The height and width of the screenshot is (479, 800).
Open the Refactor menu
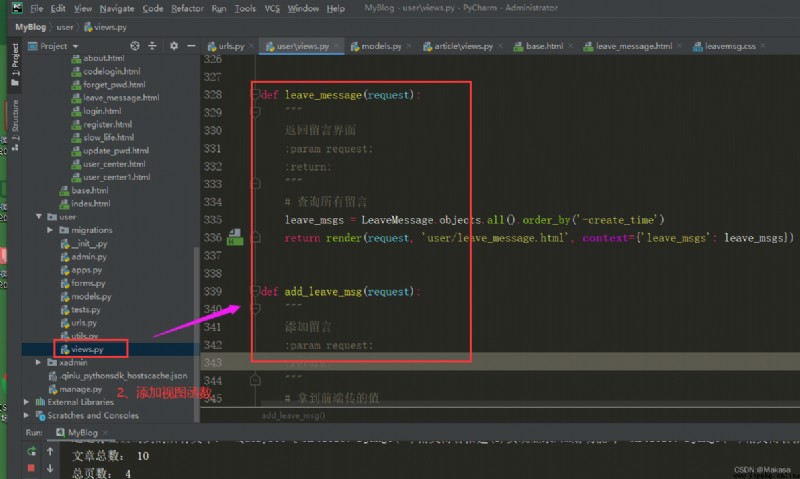pos(187,8)
